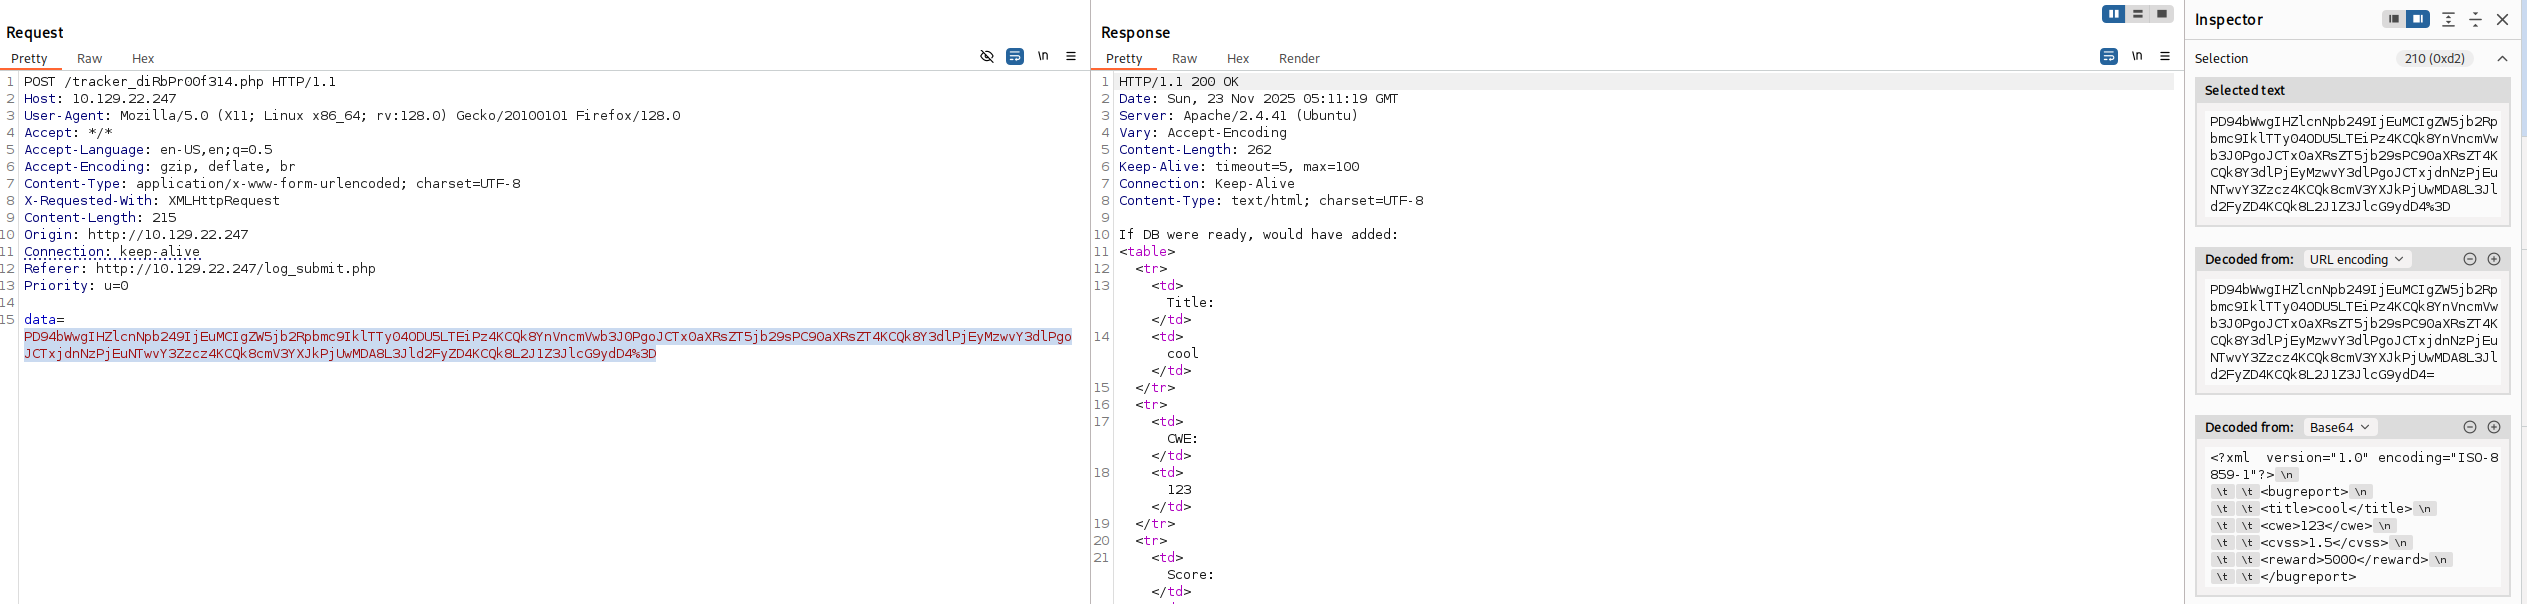Remove the URL encoding decode step

pos(2469,259)
